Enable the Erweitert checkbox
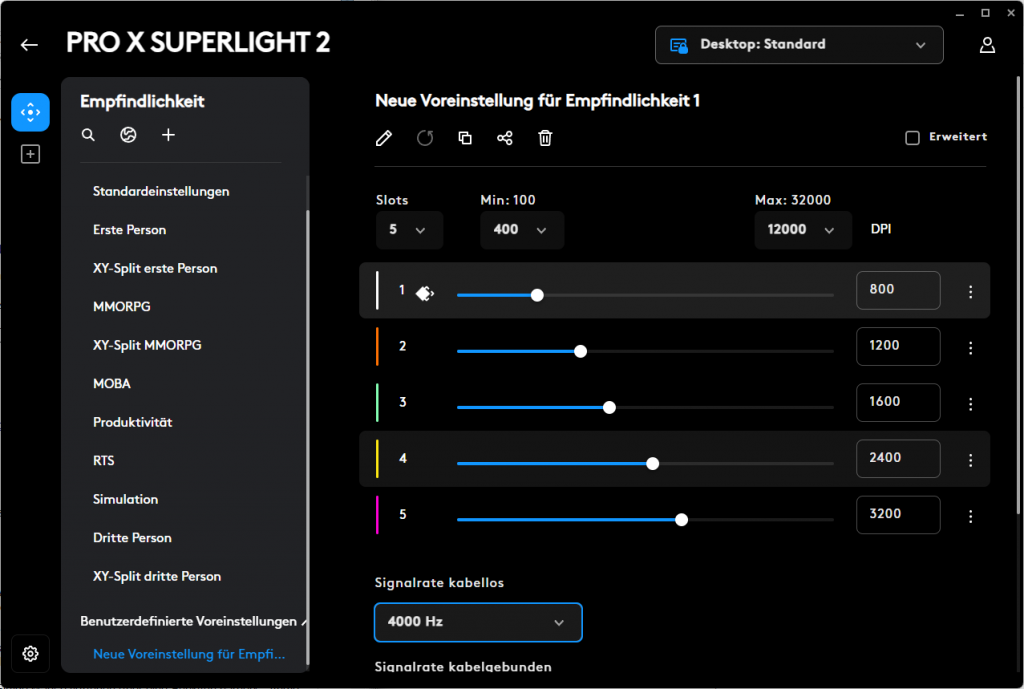The height and width of the screenshot is (689, 1024). [912, 137]
